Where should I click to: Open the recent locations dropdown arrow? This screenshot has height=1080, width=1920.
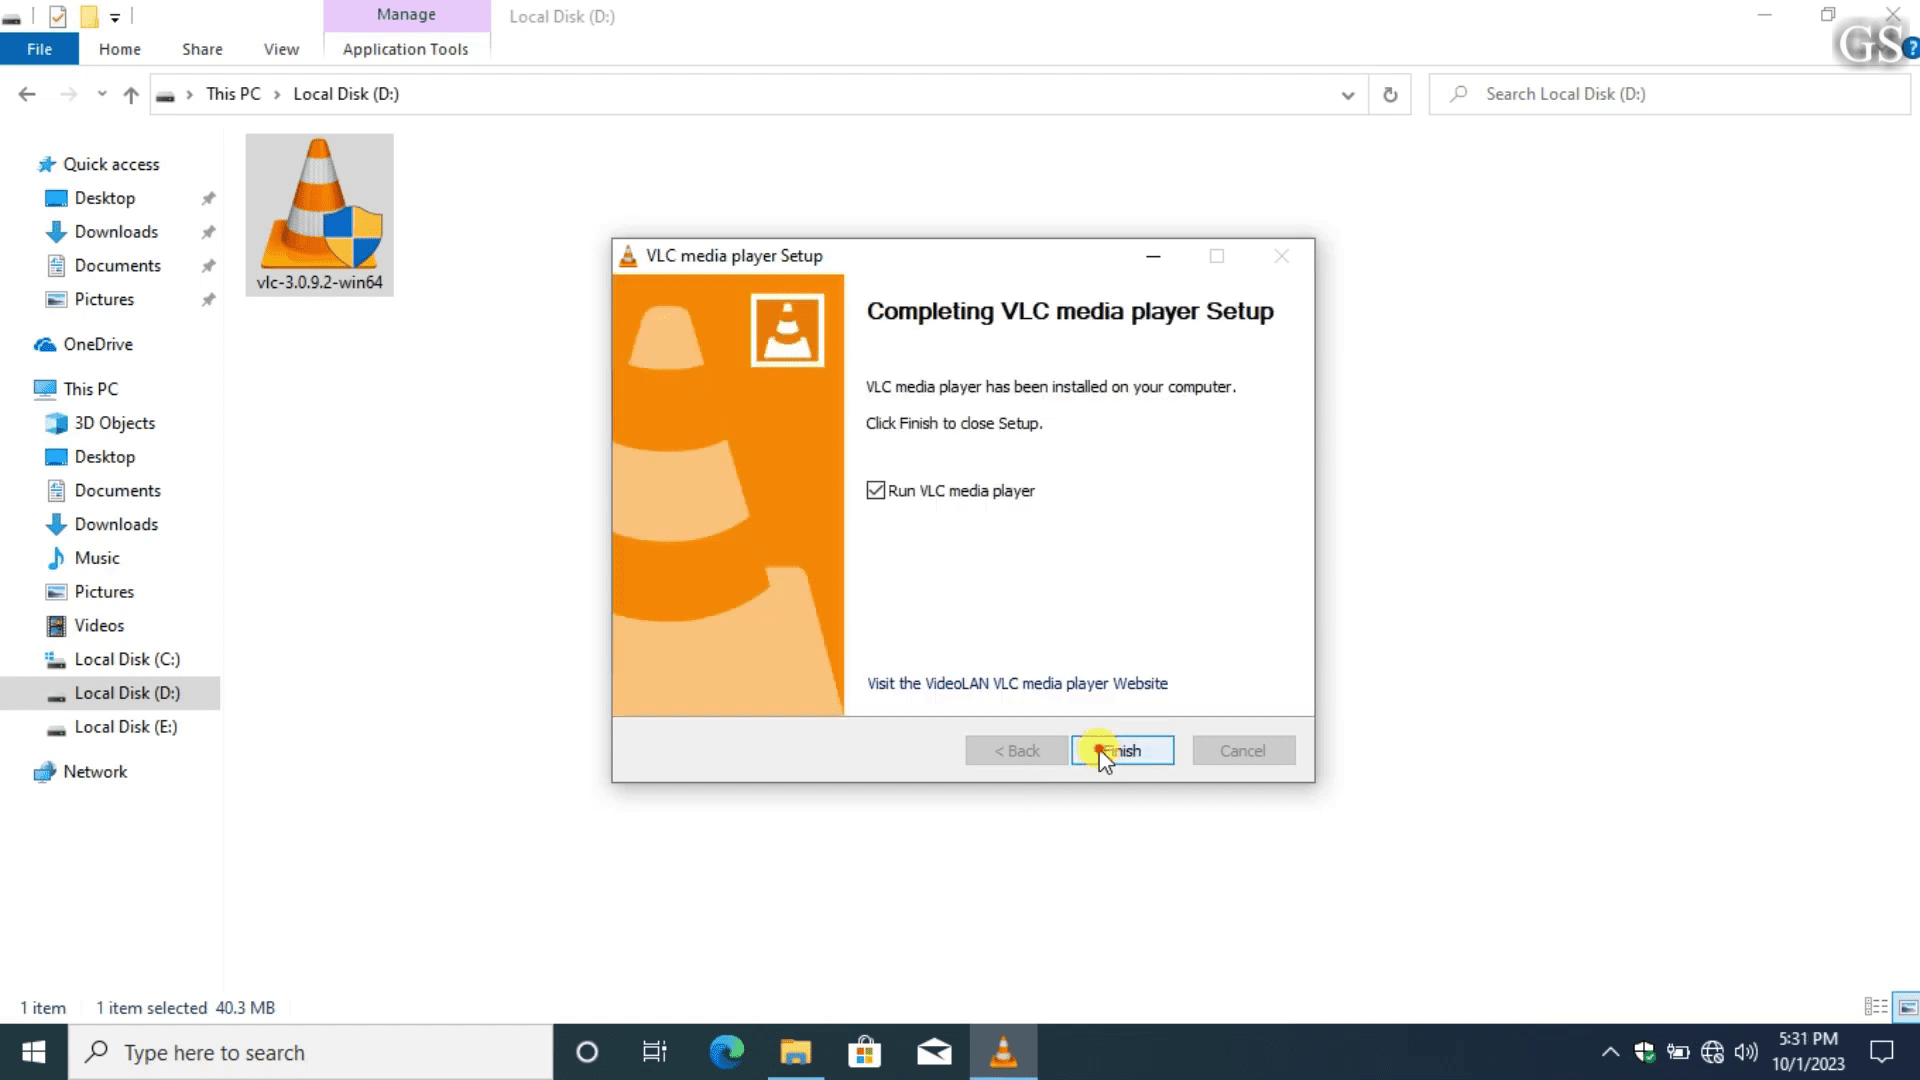(x=102, y=94)
